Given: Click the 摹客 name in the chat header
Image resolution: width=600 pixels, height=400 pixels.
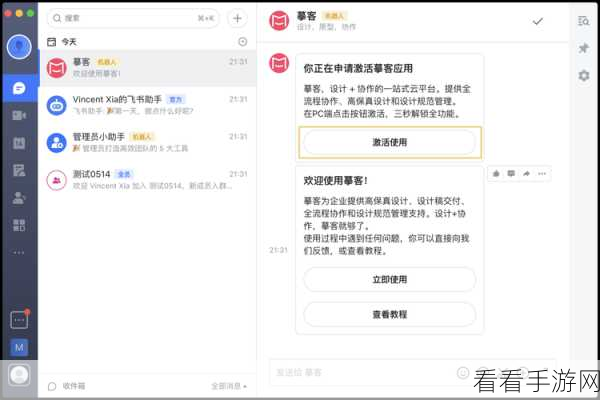Looking at the screenshot, I should (307, 16).
